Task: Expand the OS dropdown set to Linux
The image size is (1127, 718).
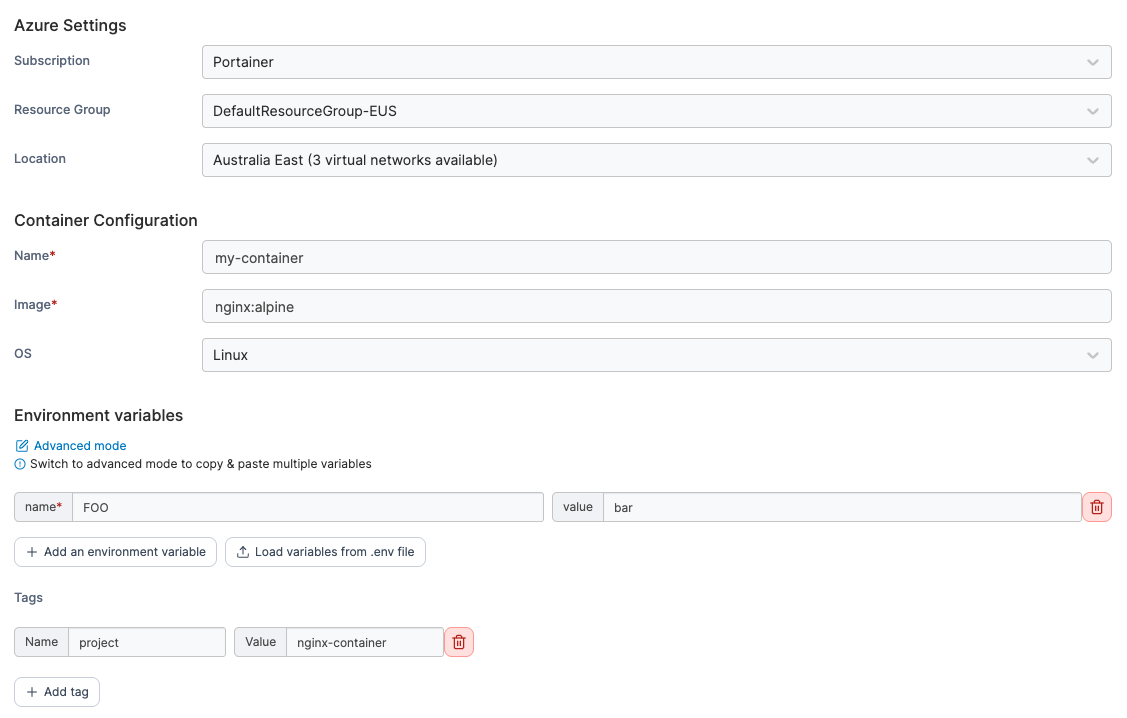Action: point(656,355)
